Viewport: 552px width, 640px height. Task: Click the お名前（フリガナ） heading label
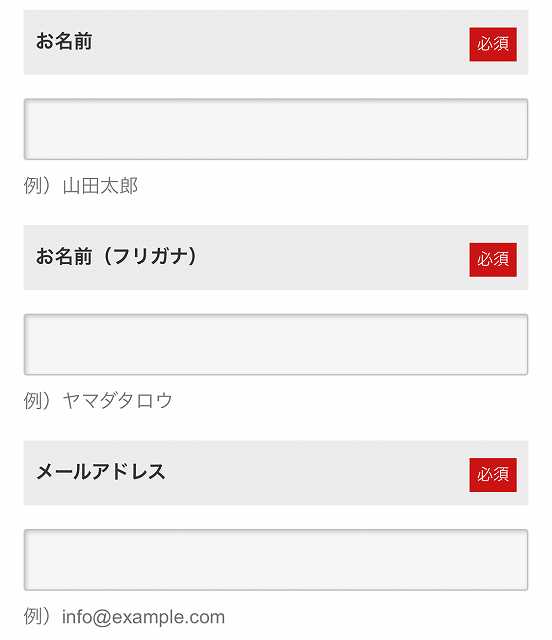(x=116, y=257)
